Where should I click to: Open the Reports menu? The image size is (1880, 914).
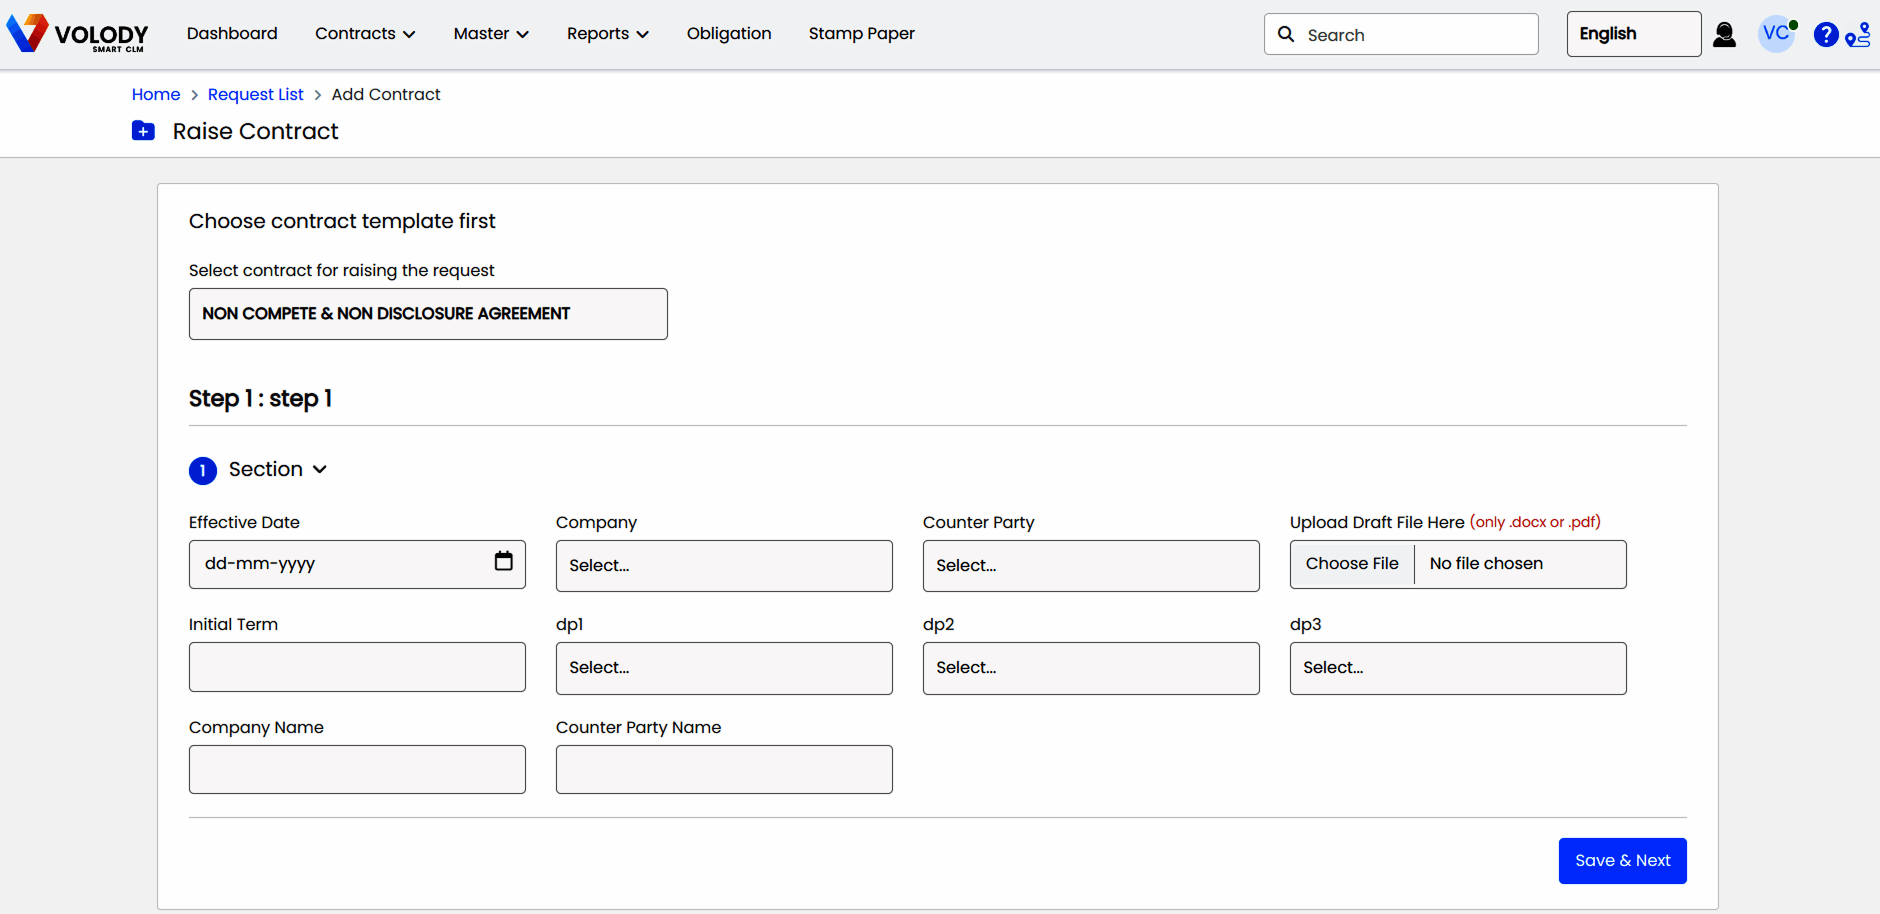[x=607, y=34]
